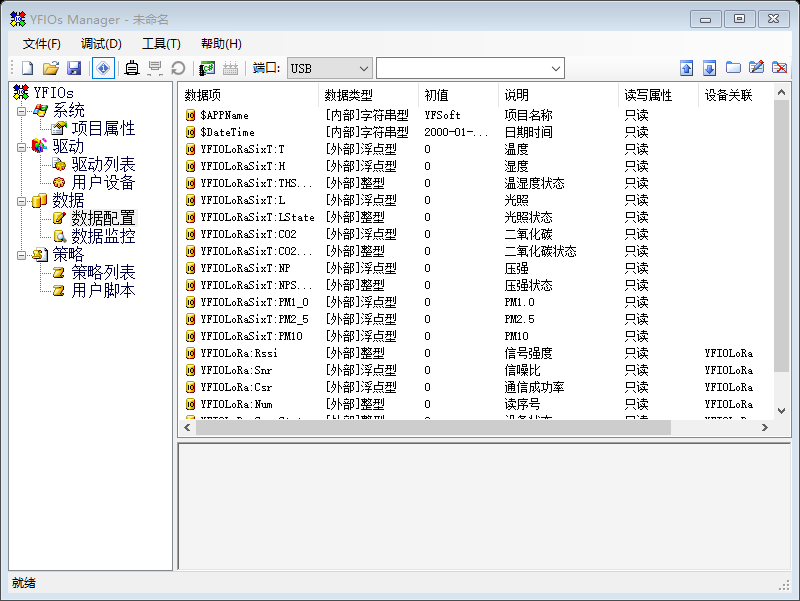Open the C# script tool icon
Viewport: 800px width, 601px height.
coord(207,68)
